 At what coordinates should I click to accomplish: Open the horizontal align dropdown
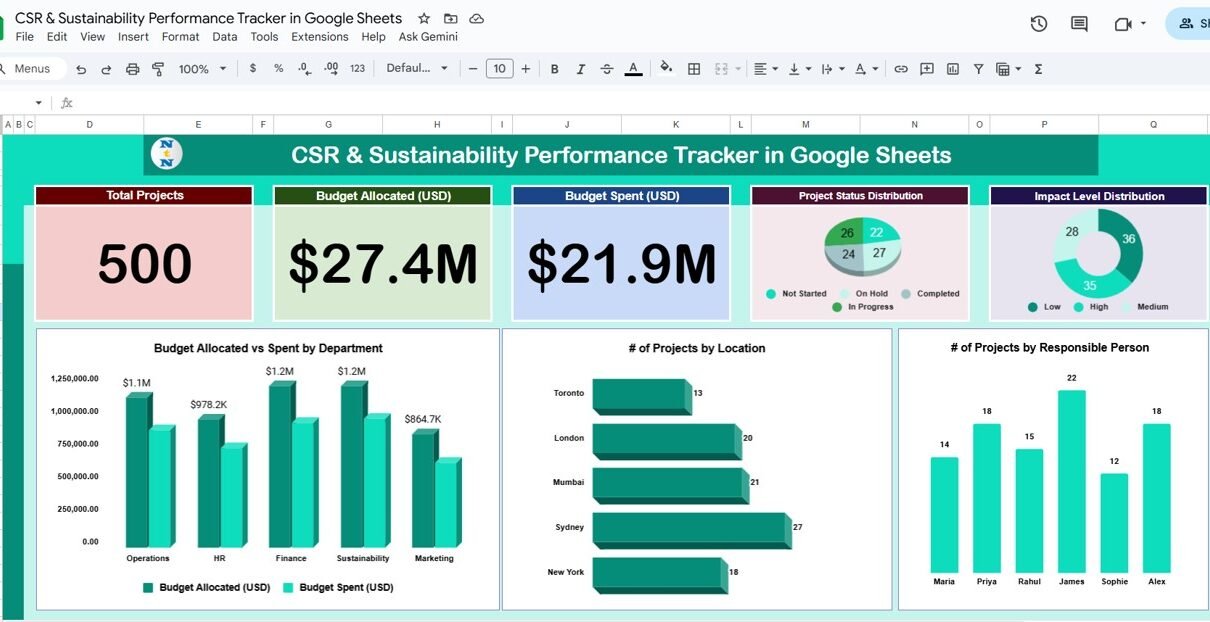[x=765, y=69]
